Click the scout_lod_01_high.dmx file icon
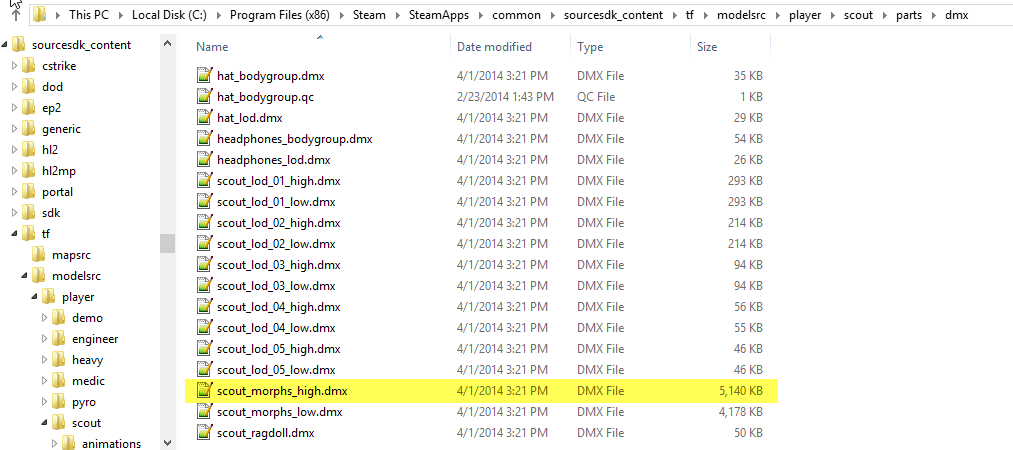The height and width of the screenshot is (450, 1013). [205, 181]
